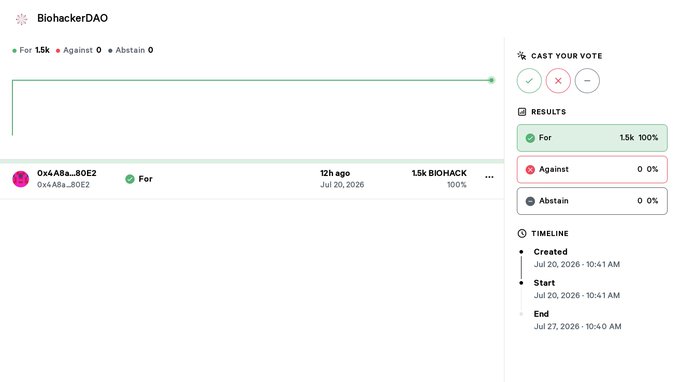Select the Abstain result row

click(592, 201)
